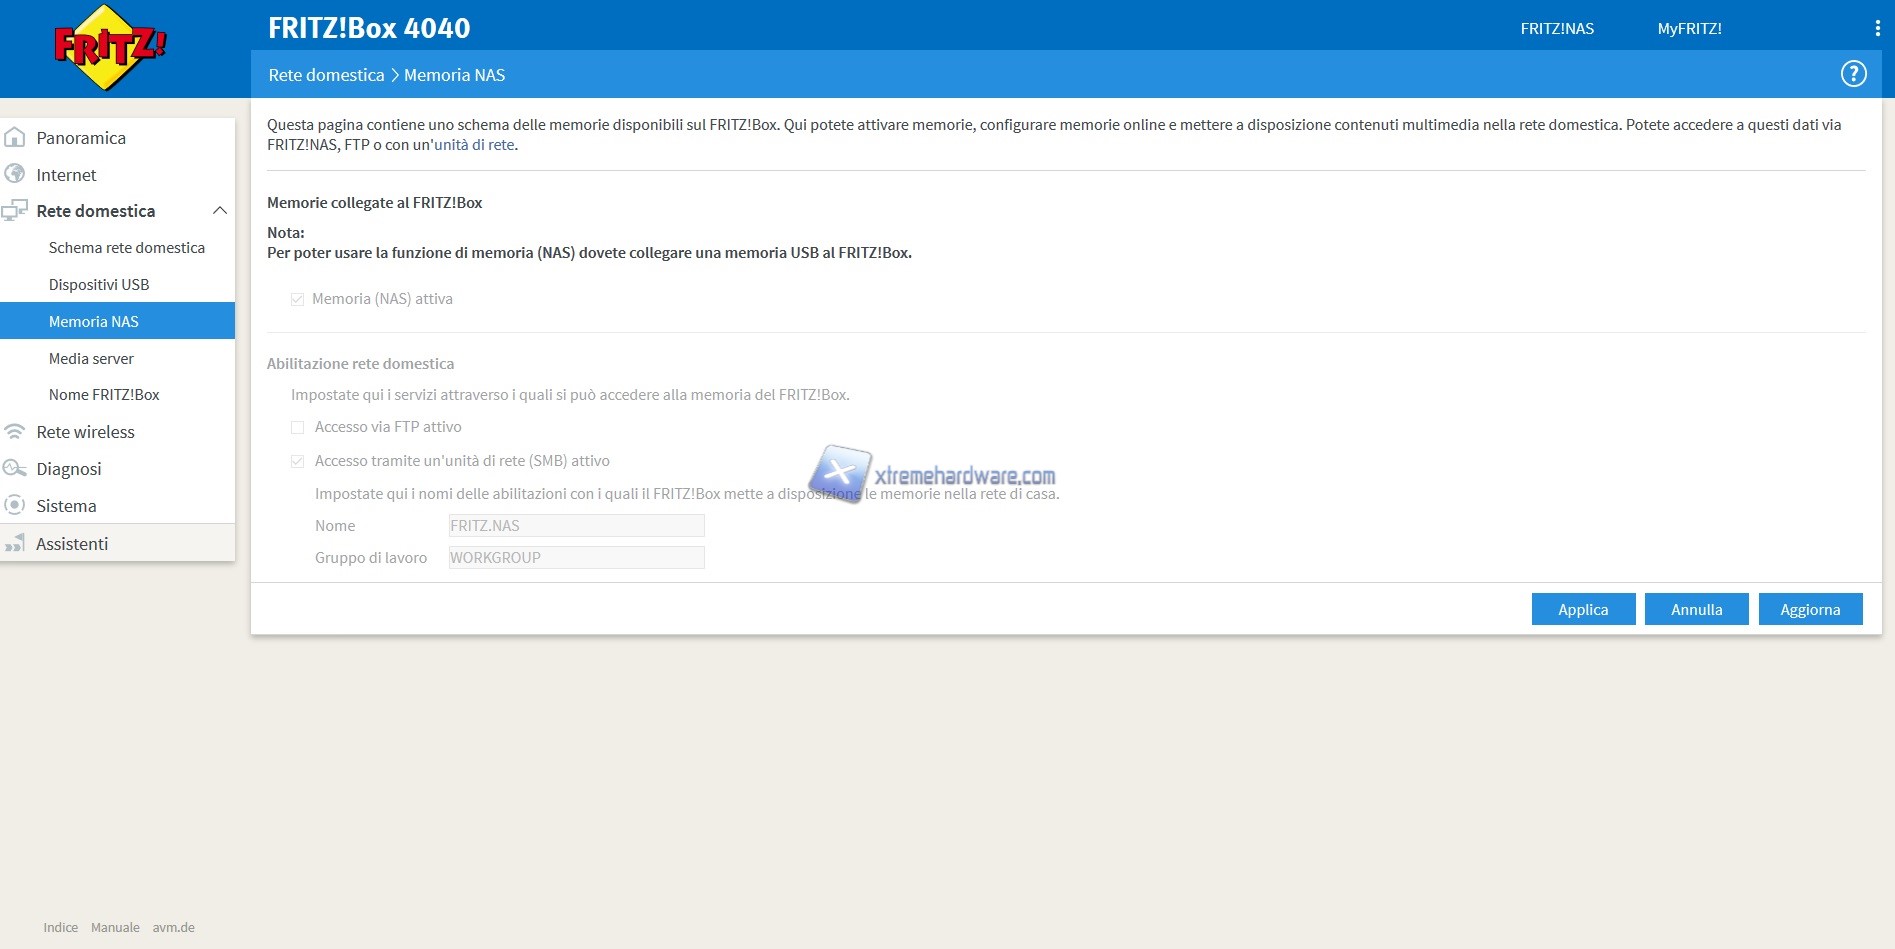This screenshot has height=949, width=1895.
Task: Enable Accesso via FTP attivo checkbox
Action: [x=297, y=427]
